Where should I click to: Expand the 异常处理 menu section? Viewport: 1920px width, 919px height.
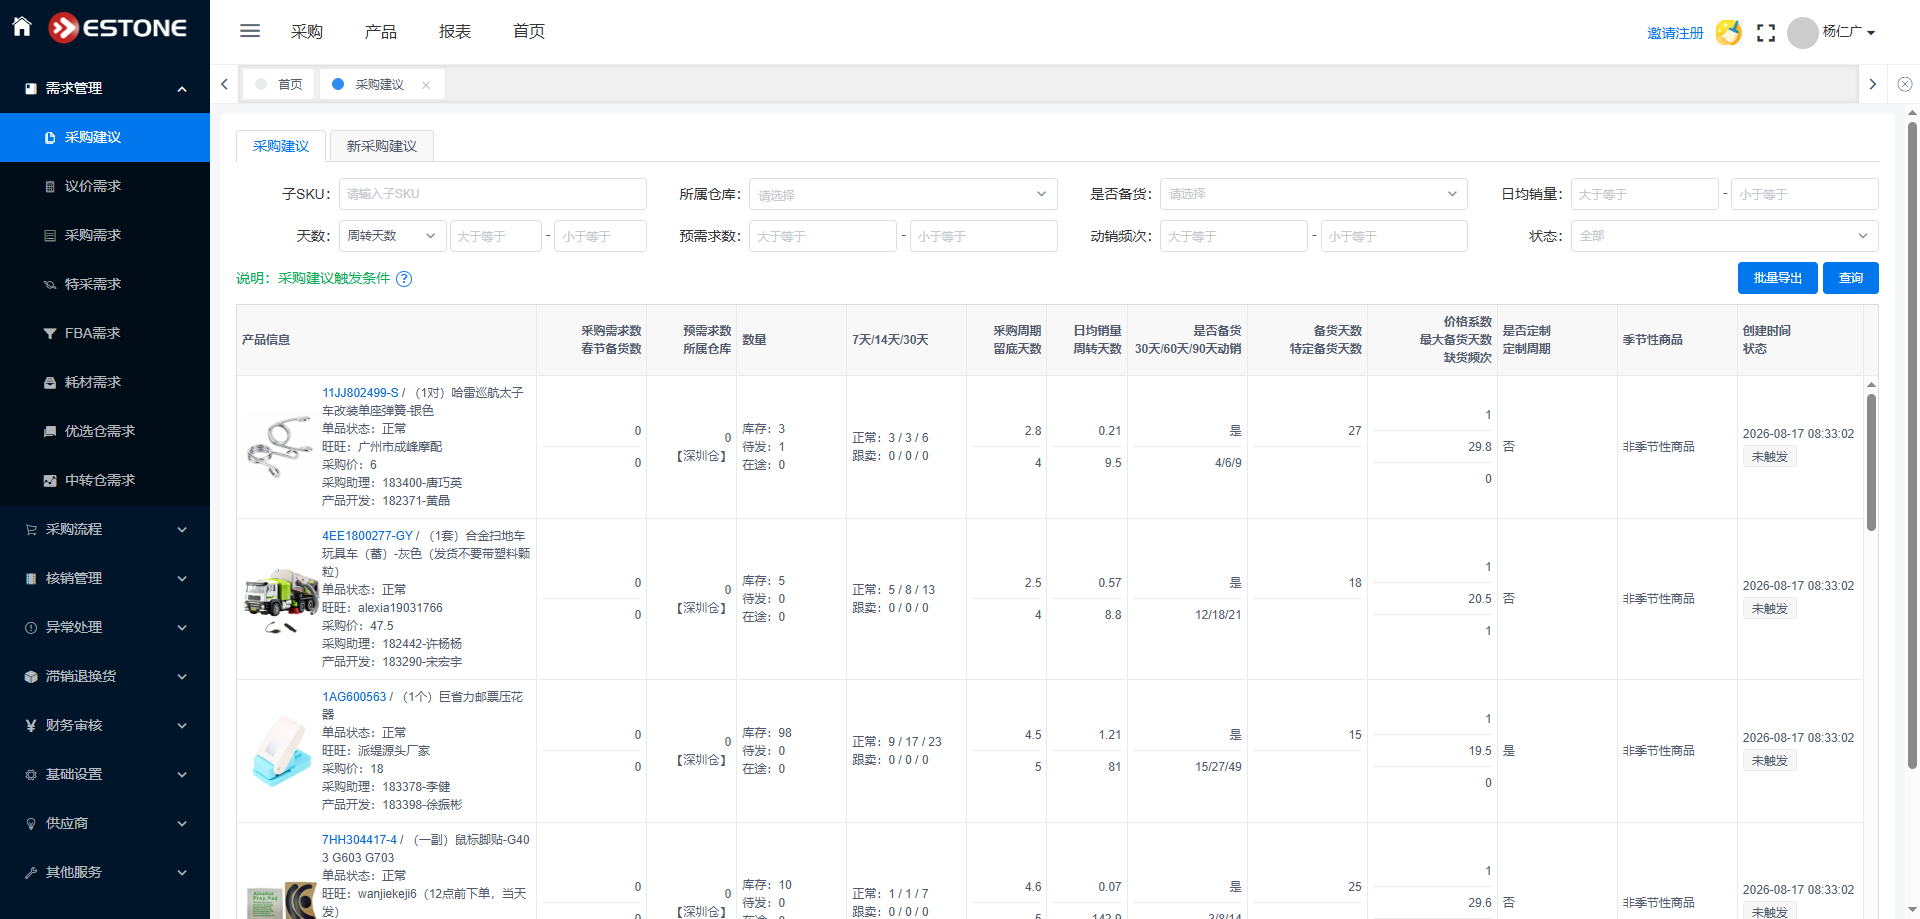[x=182, y=628]
